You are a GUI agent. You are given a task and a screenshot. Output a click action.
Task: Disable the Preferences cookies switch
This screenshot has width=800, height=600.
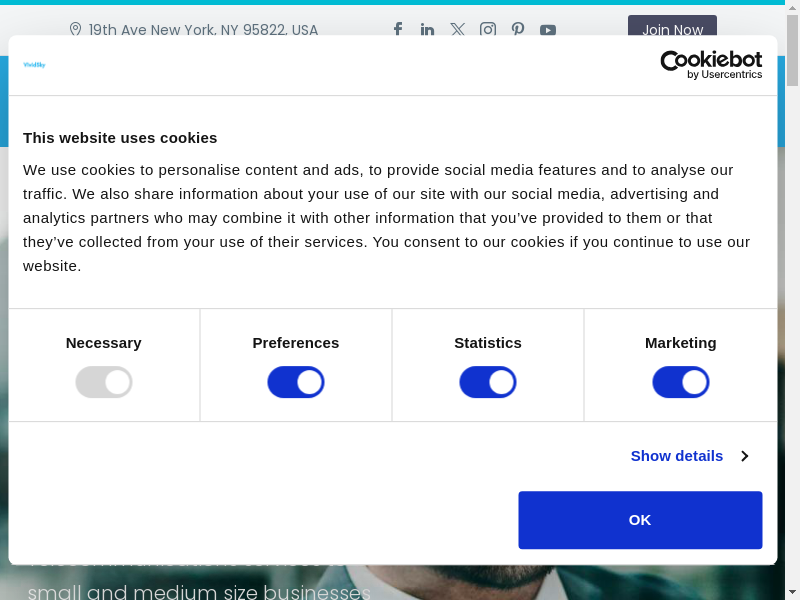point(296,382)
